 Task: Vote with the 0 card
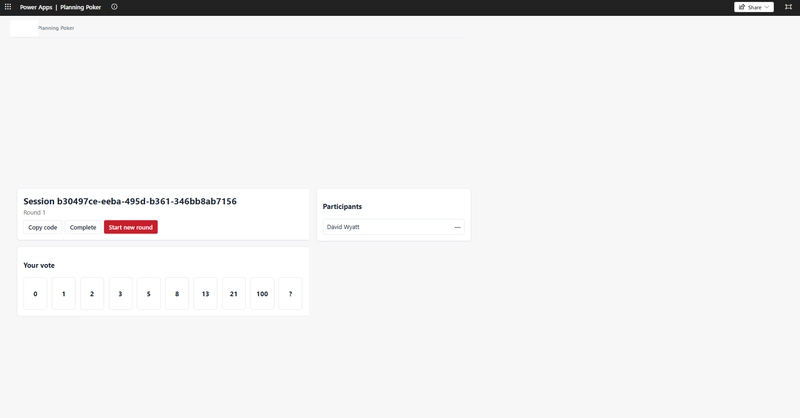[35, 294]
